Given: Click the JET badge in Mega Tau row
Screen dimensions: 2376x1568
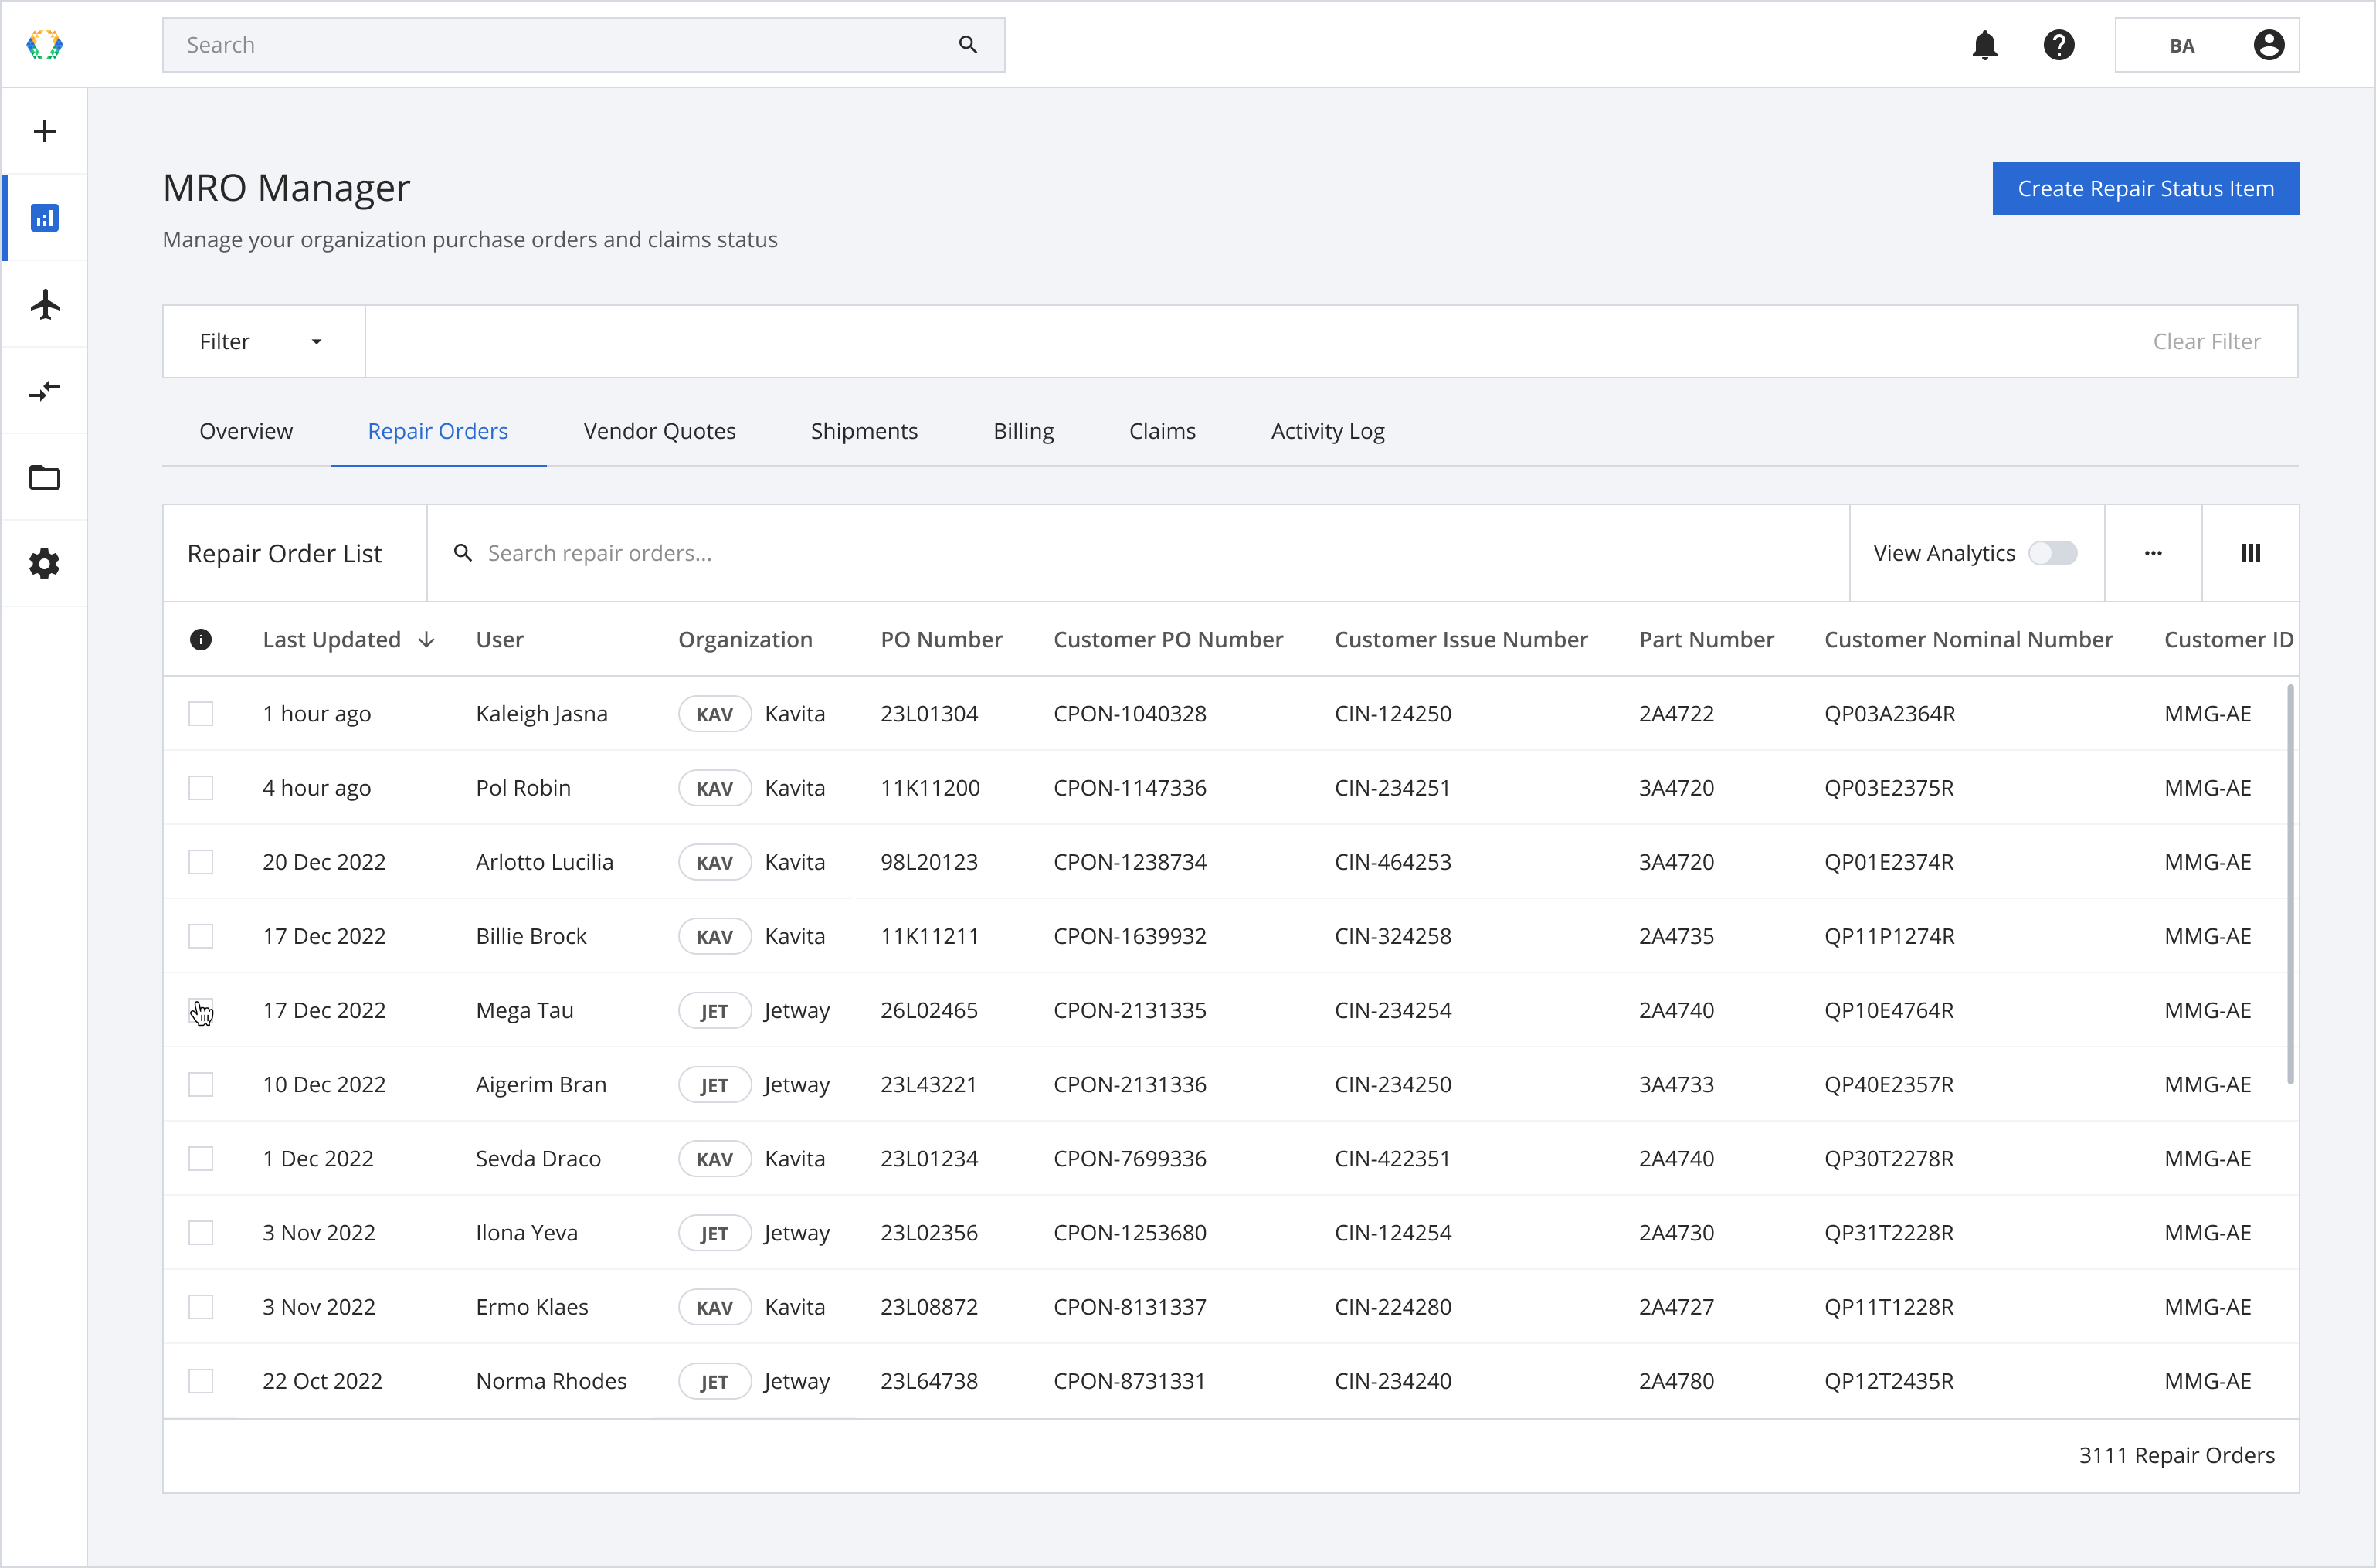Looking at the screenshot, I should click(x=714, y=1011).
